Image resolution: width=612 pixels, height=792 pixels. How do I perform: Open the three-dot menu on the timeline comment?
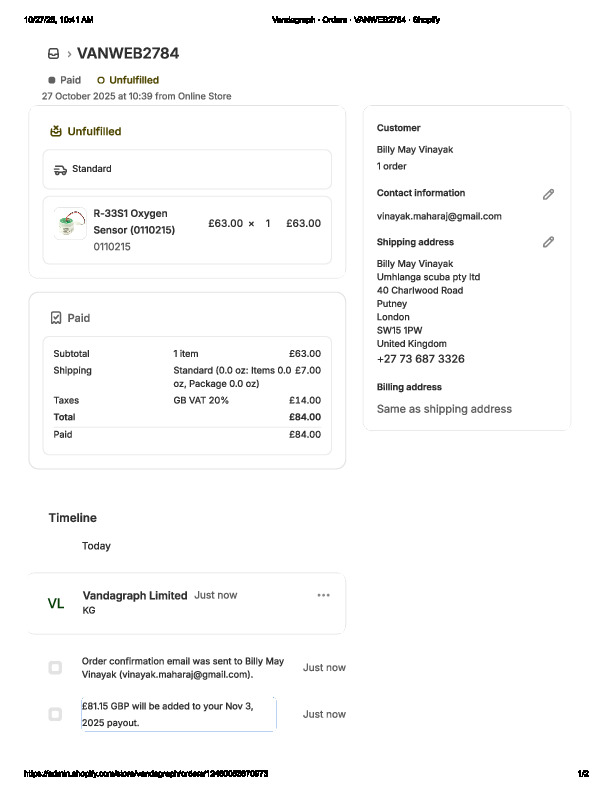click(x=323, y=595)
